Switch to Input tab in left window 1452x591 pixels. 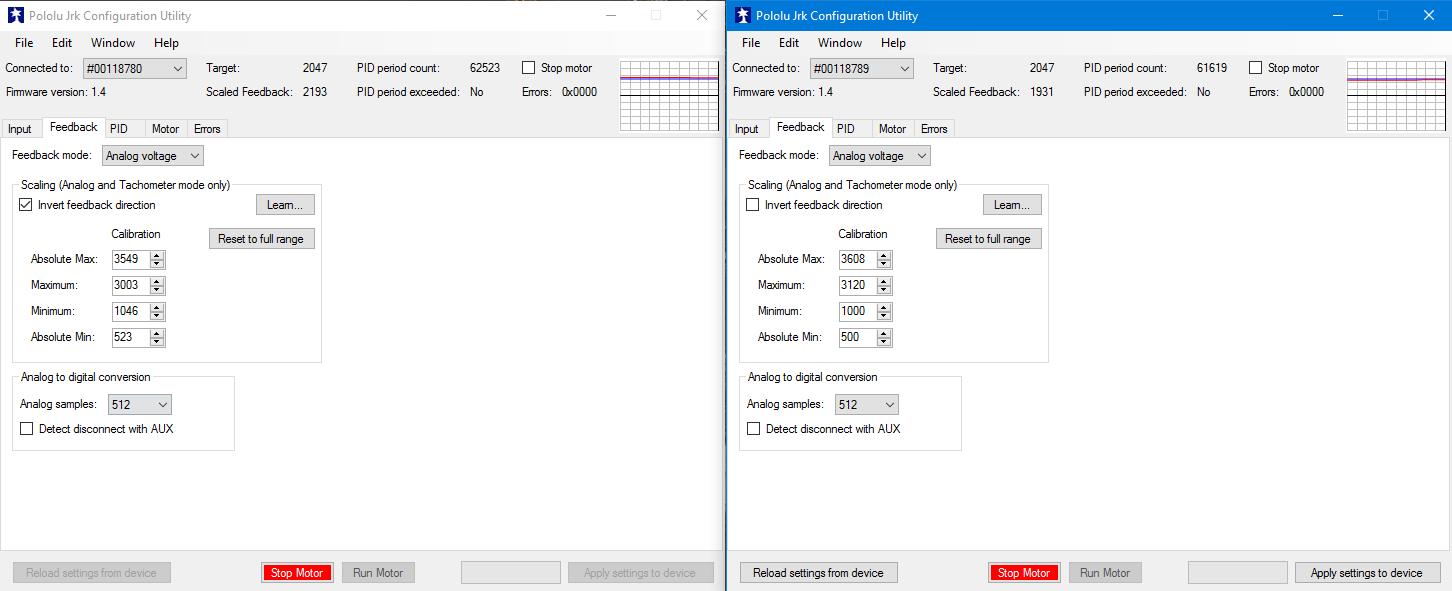(x=20, y=129)
